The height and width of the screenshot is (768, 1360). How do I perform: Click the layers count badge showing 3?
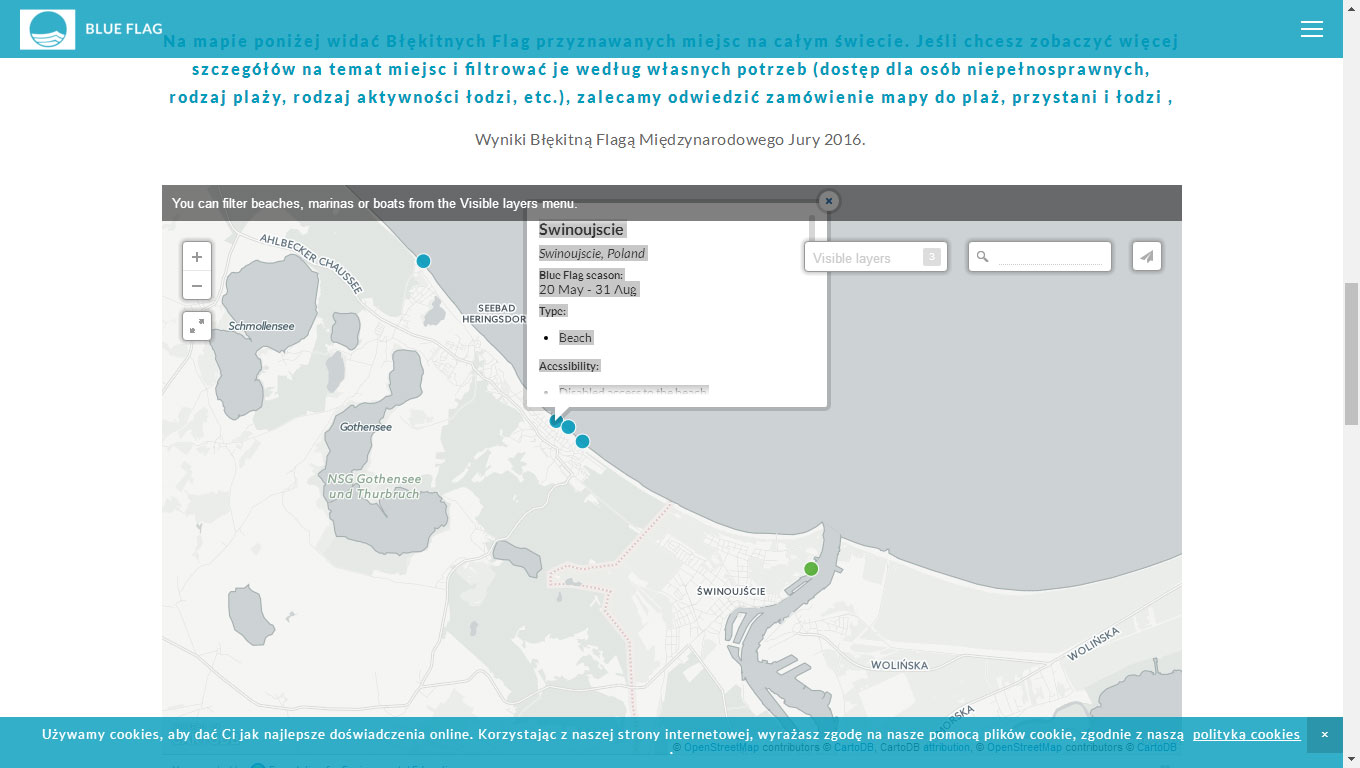tap(931, 257)
